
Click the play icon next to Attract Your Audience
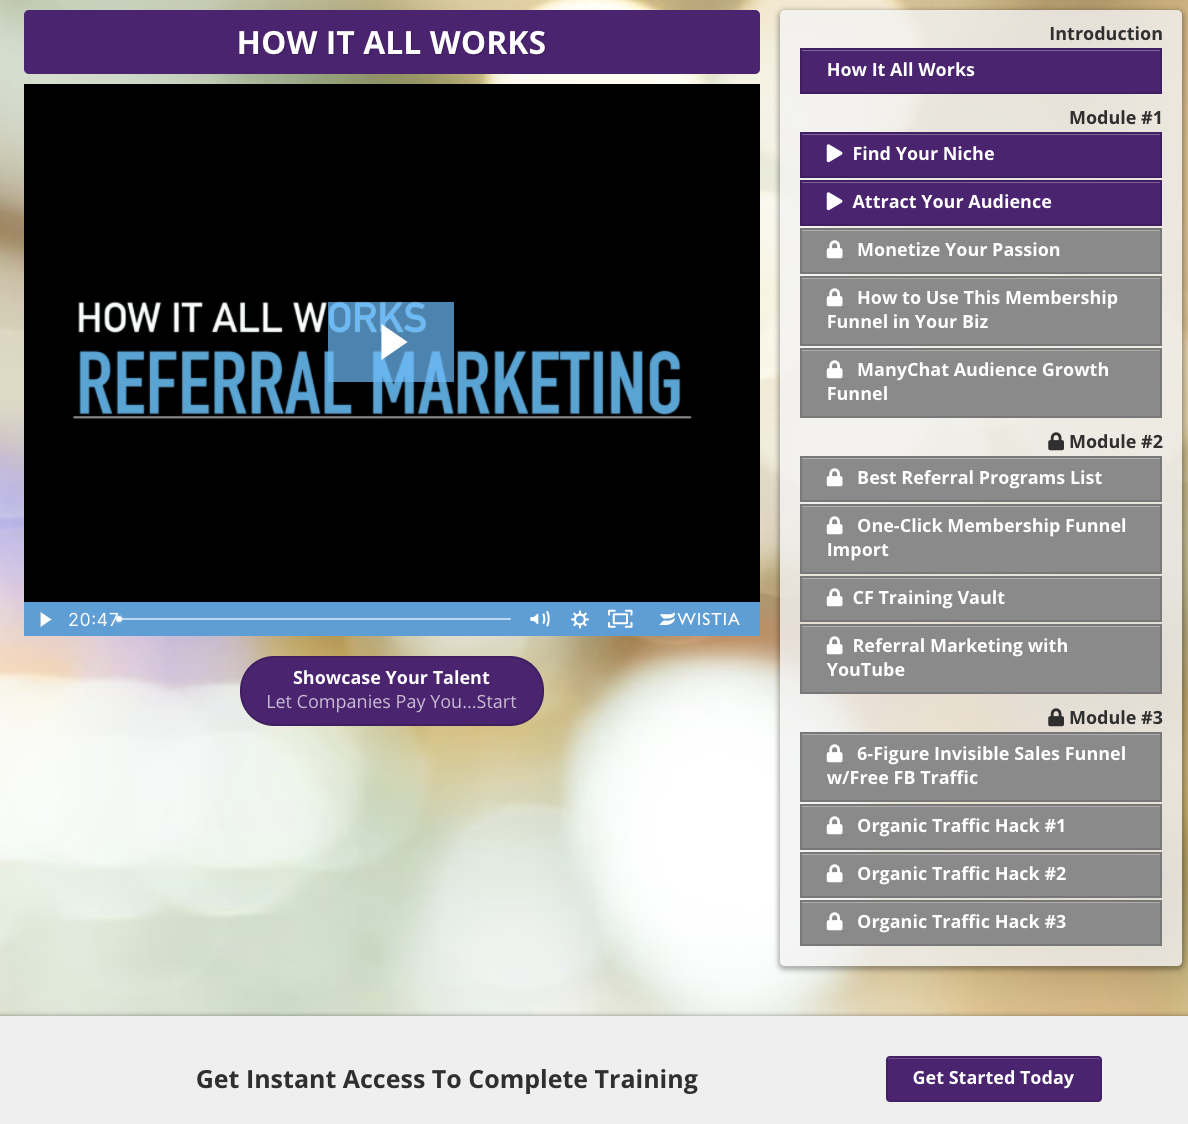coord(834,202)
